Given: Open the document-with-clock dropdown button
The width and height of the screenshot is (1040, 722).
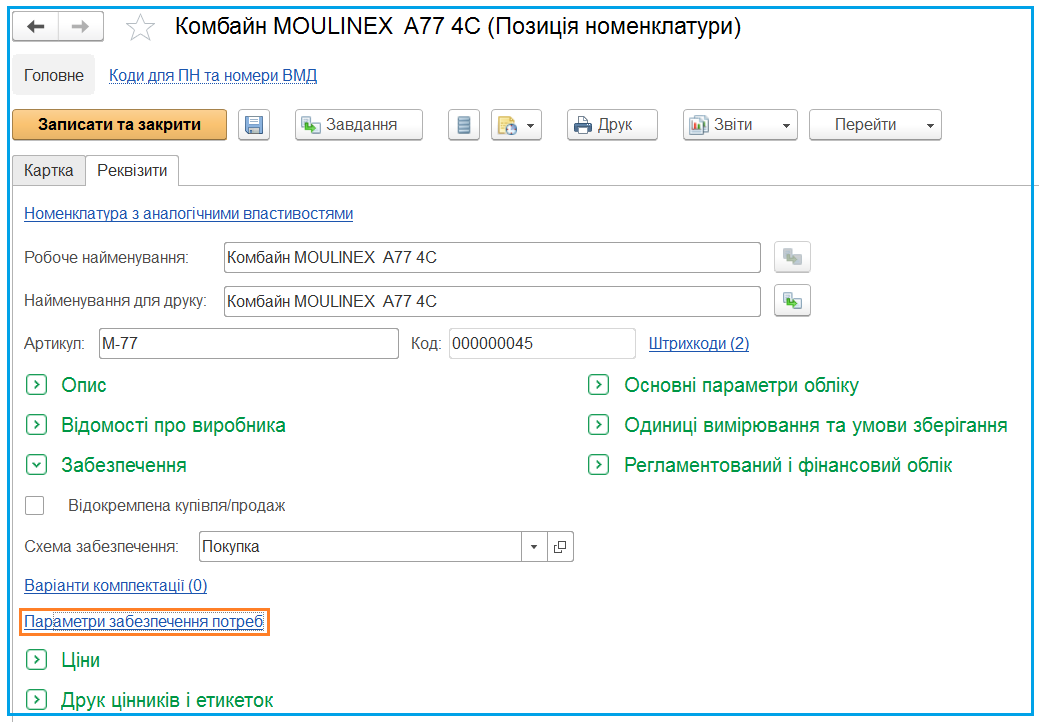Looking at the screenshot, I should (x=516, y=125).
